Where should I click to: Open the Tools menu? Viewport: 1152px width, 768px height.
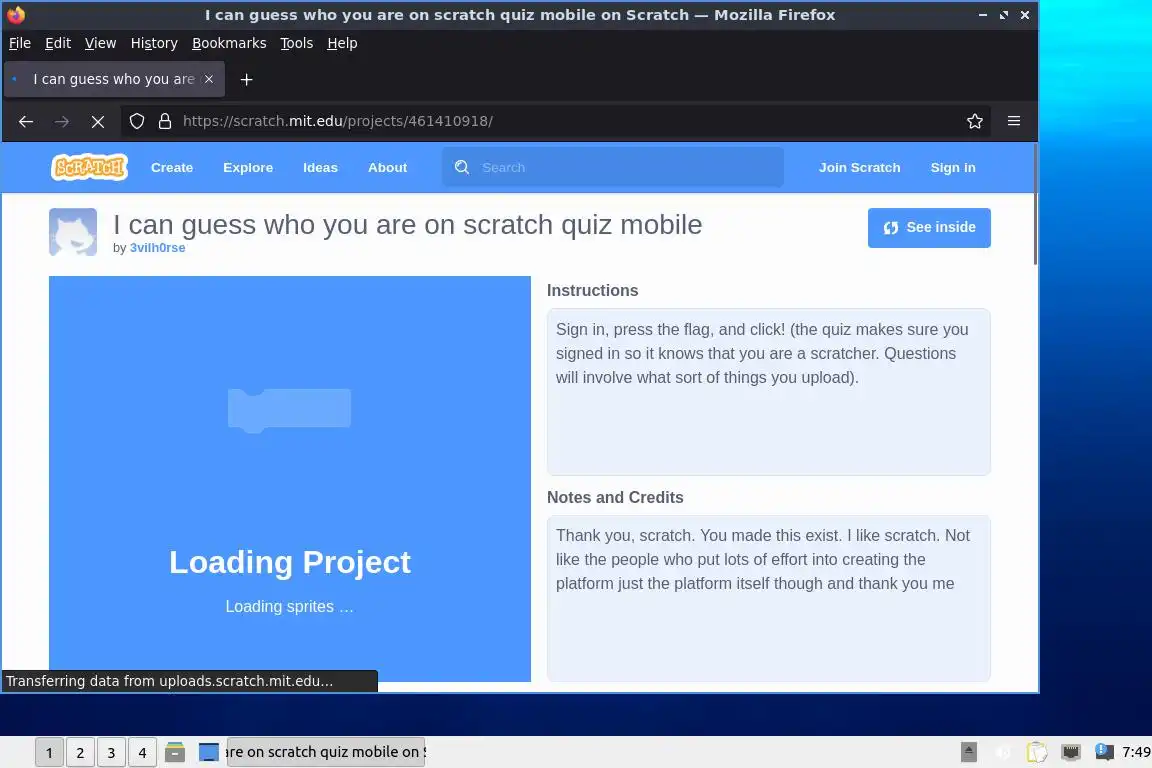pos(297,43)
